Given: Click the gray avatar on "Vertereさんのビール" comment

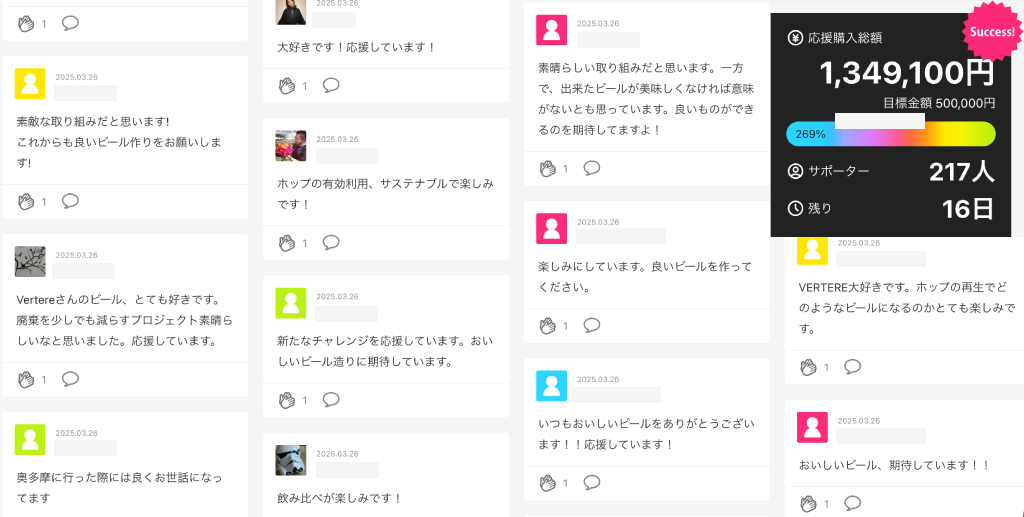Looking at the screenshot, I should 30,261.
